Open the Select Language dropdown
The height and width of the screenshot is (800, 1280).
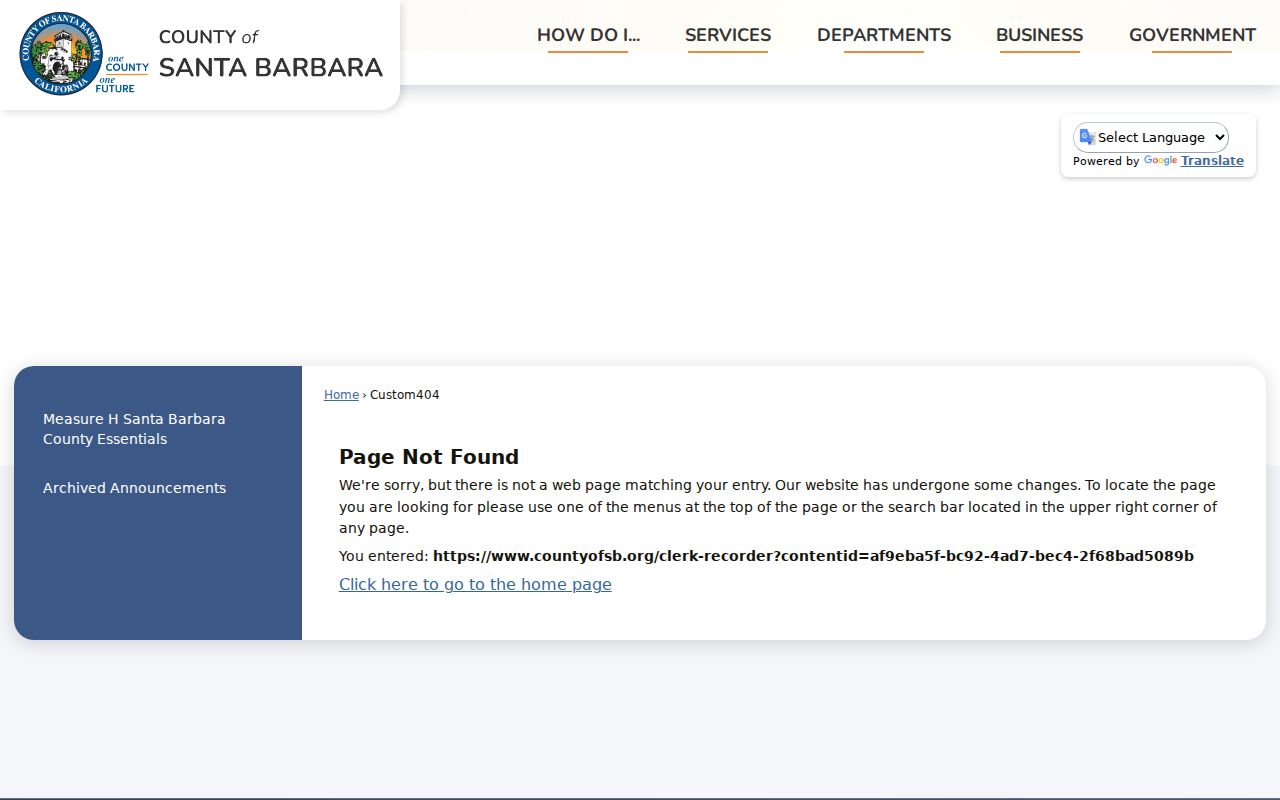(1151, 137)
